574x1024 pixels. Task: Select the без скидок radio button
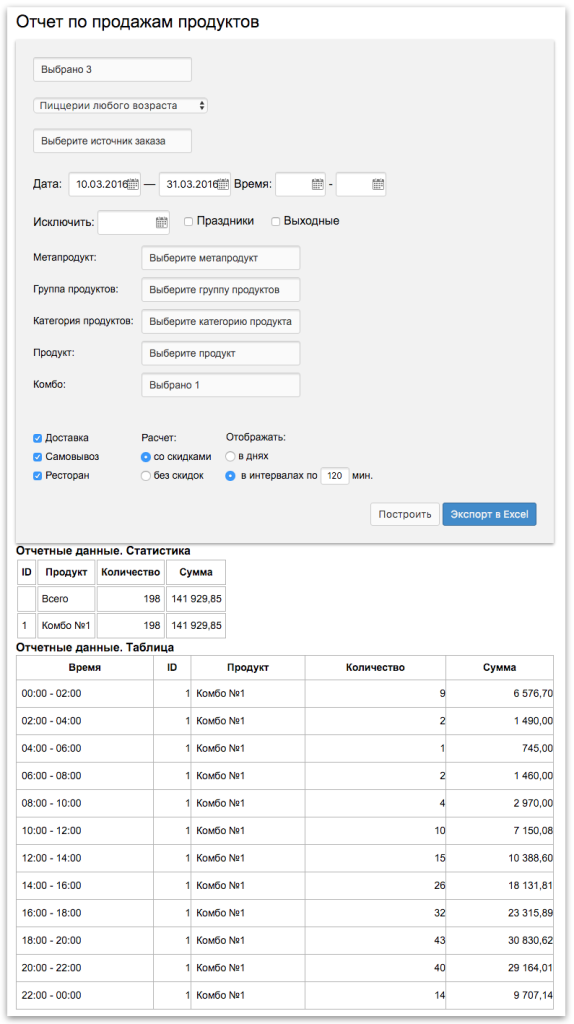146,476
